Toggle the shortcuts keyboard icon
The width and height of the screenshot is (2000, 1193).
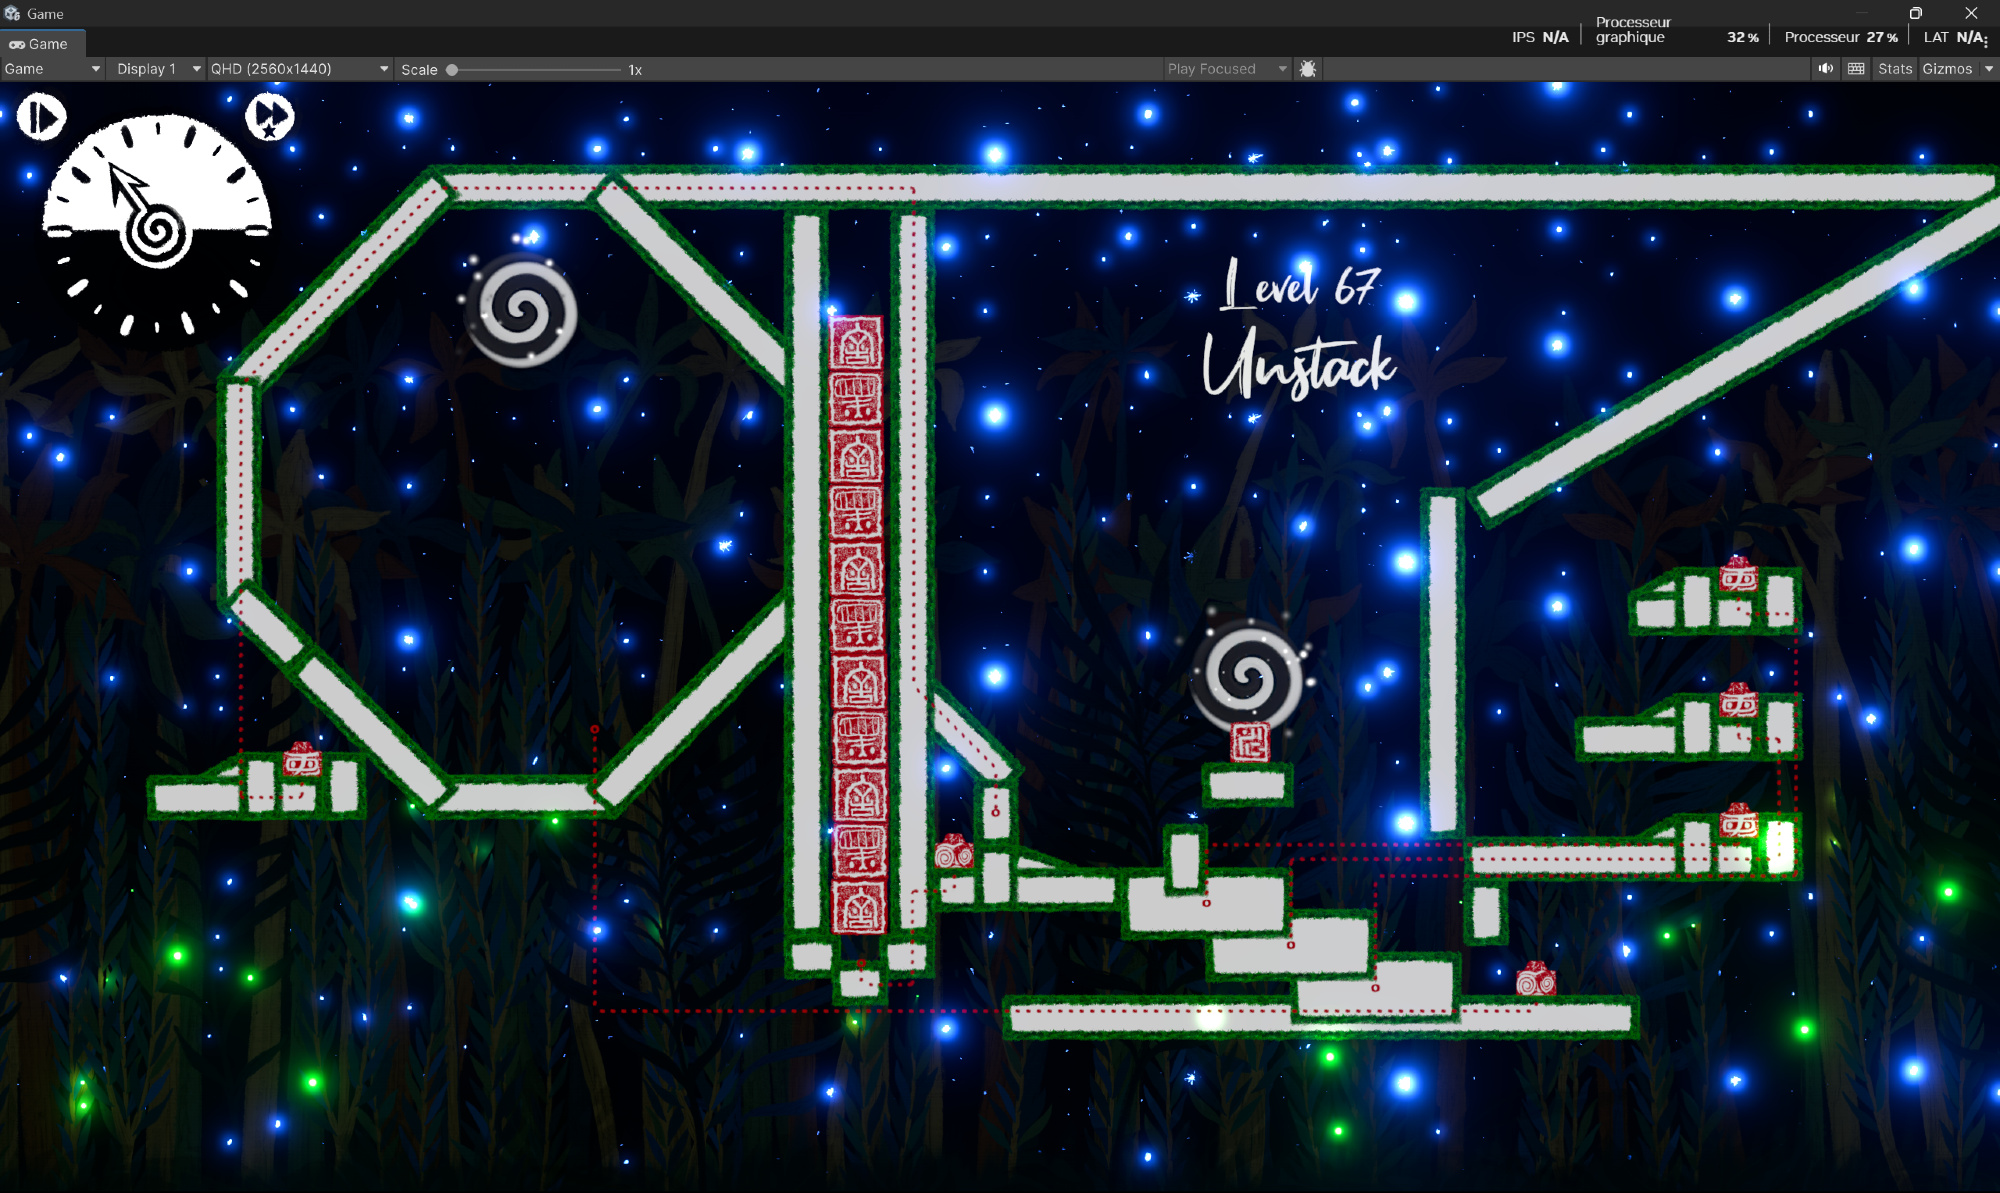pyautogui.click(x=1856, y=69)
